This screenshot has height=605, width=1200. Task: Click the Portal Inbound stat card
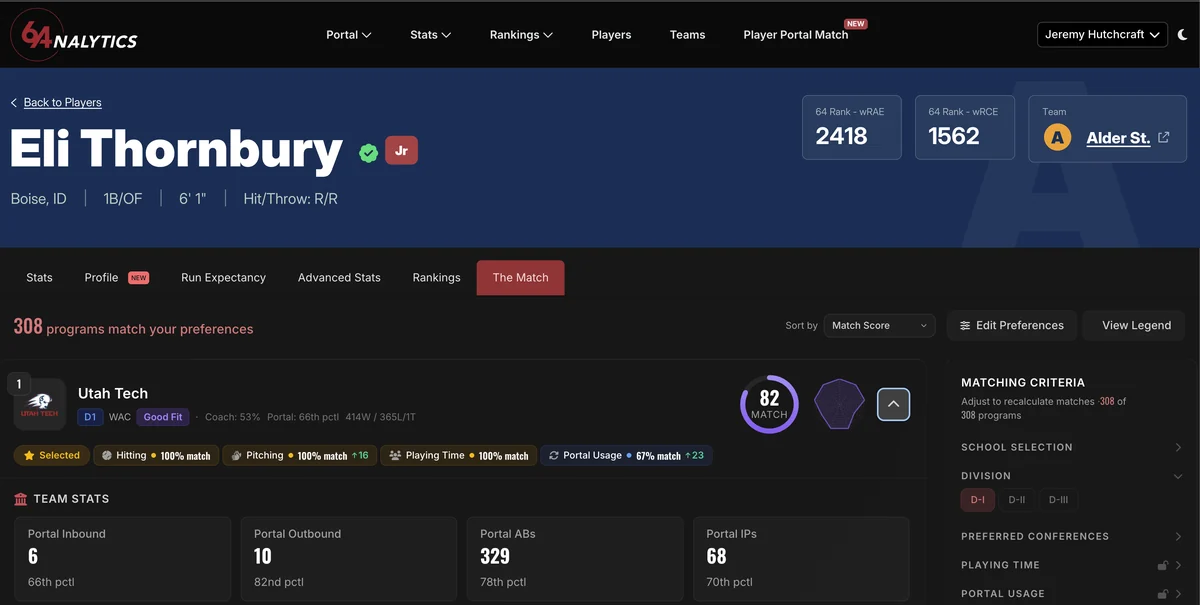[x=122, y=558]
